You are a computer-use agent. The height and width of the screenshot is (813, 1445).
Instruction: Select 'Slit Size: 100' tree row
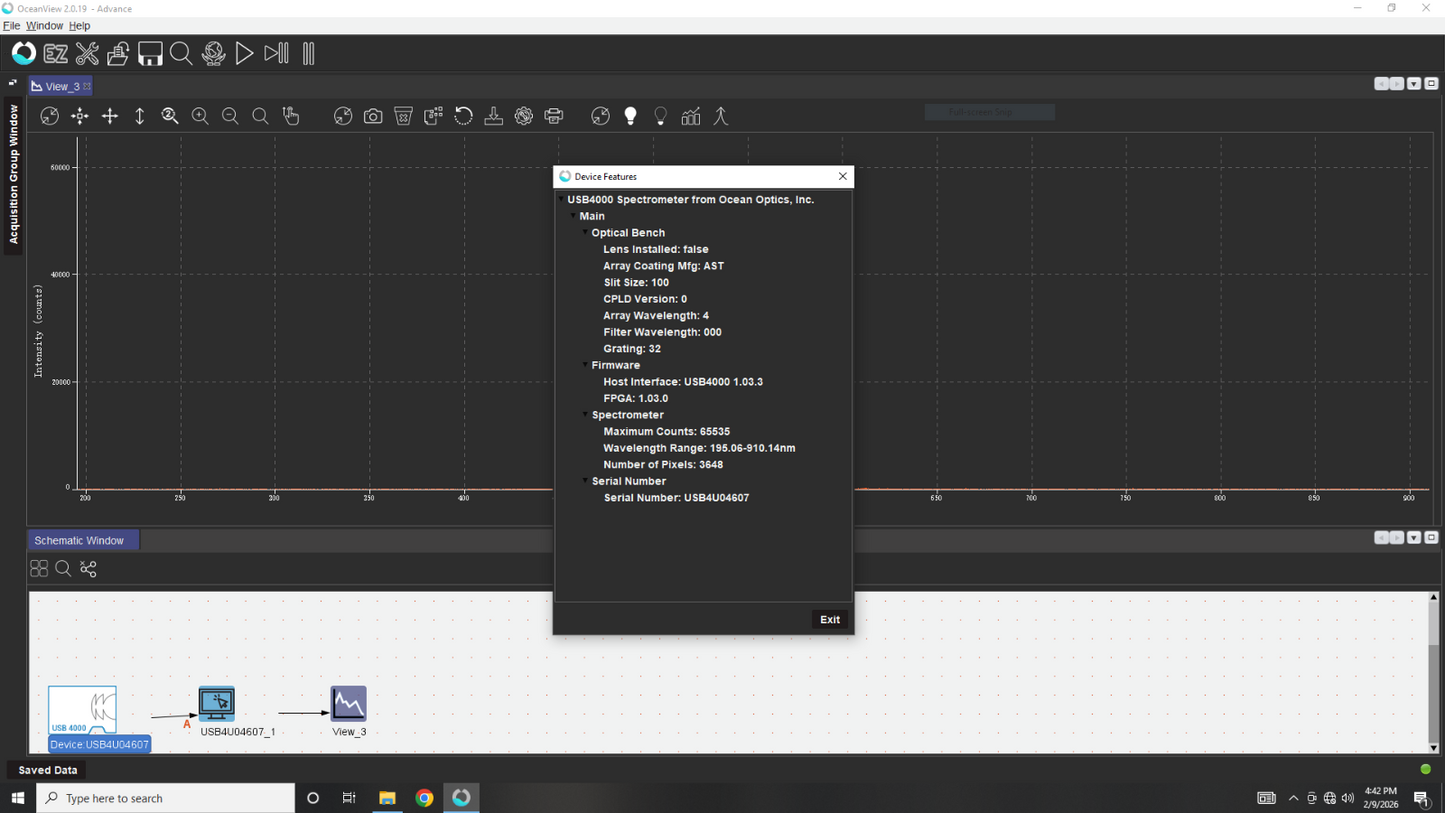pyautogui.click(x=636, y=283)
